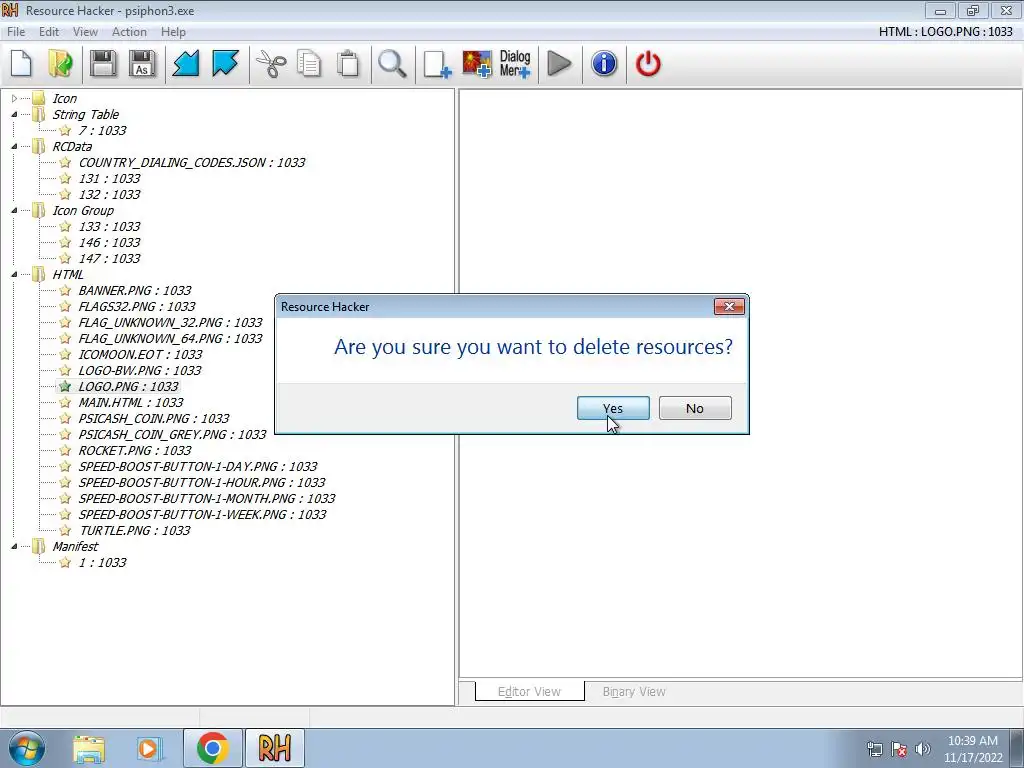The width and height of the screenshot is (1024, 768).
Task: Click the volume speaker tray icon
Action: pyautogui.click(x=923, y=749)
